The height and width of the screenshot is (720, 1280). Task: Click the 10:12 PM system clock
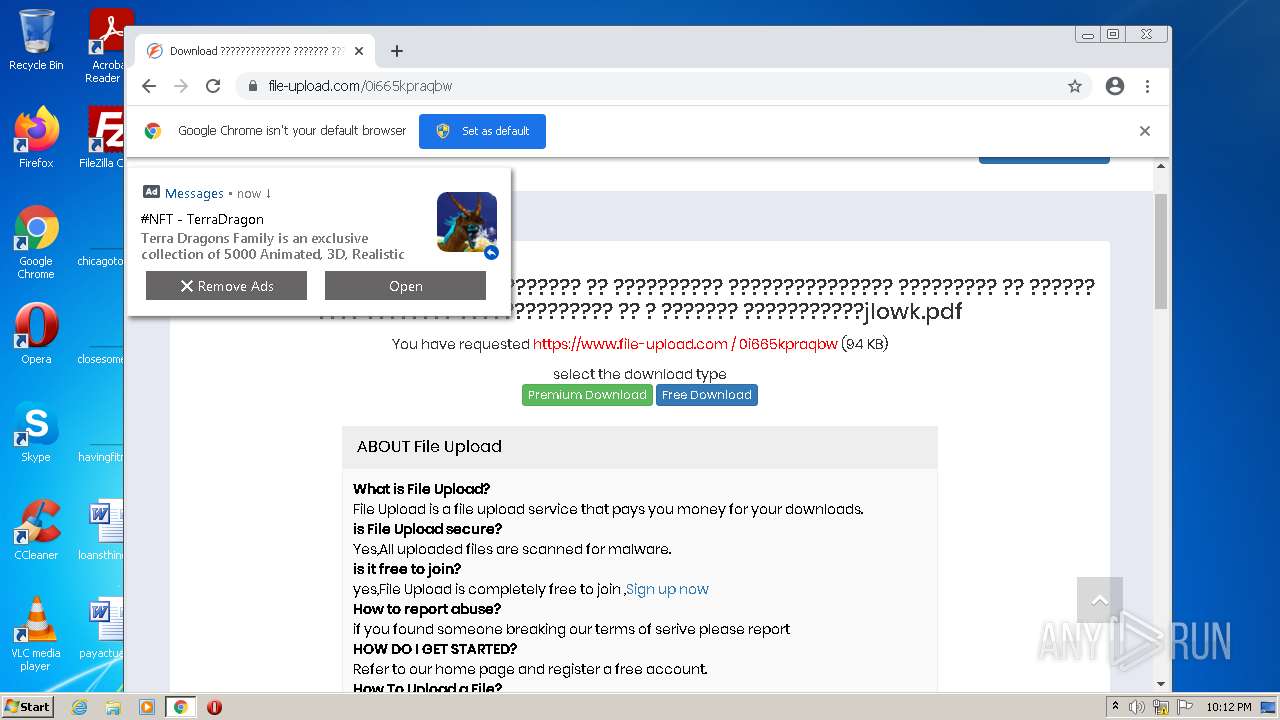[x=1228, y=707]
